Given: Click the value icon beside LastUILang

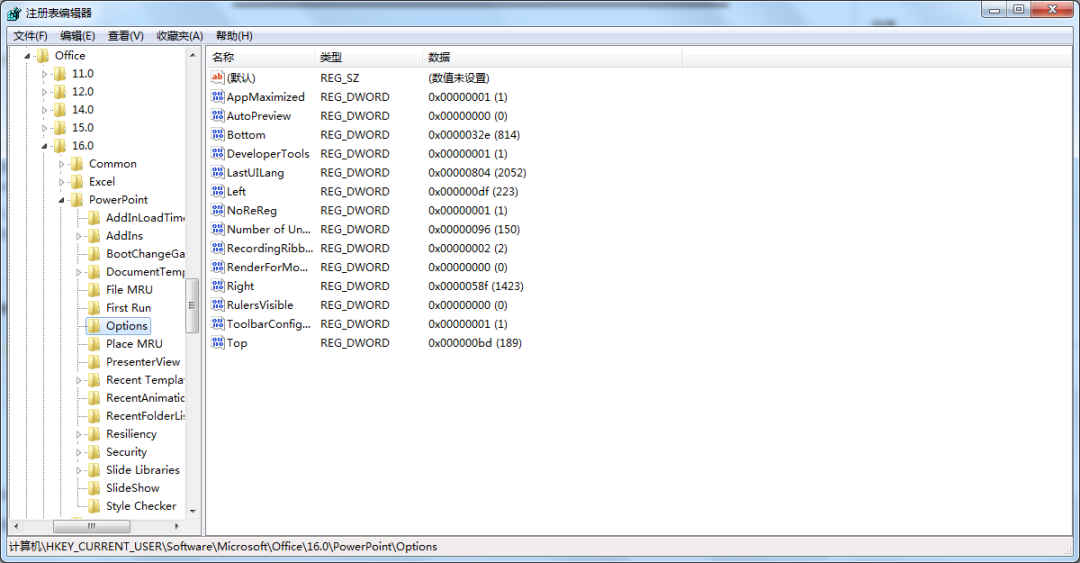Looking at the screenshot, I should tap(218, 172).
